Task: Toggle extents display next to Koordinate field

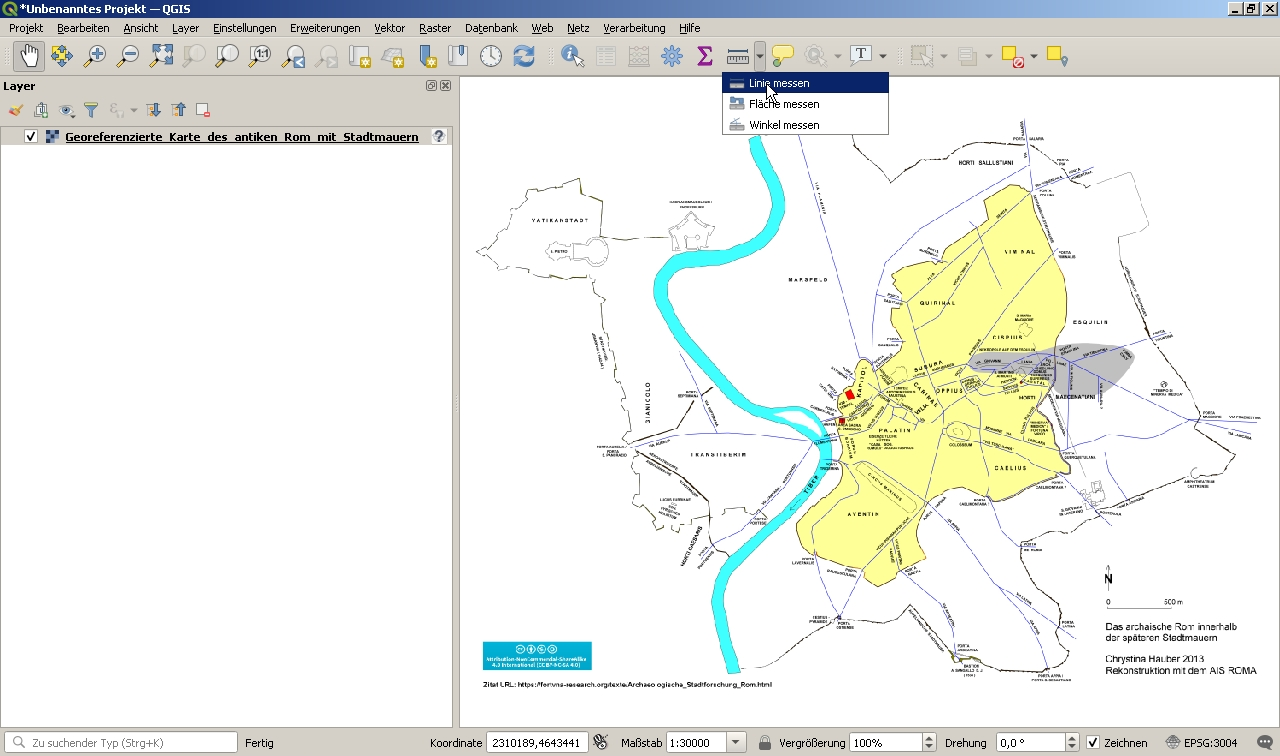Action: tap(600, 742)
